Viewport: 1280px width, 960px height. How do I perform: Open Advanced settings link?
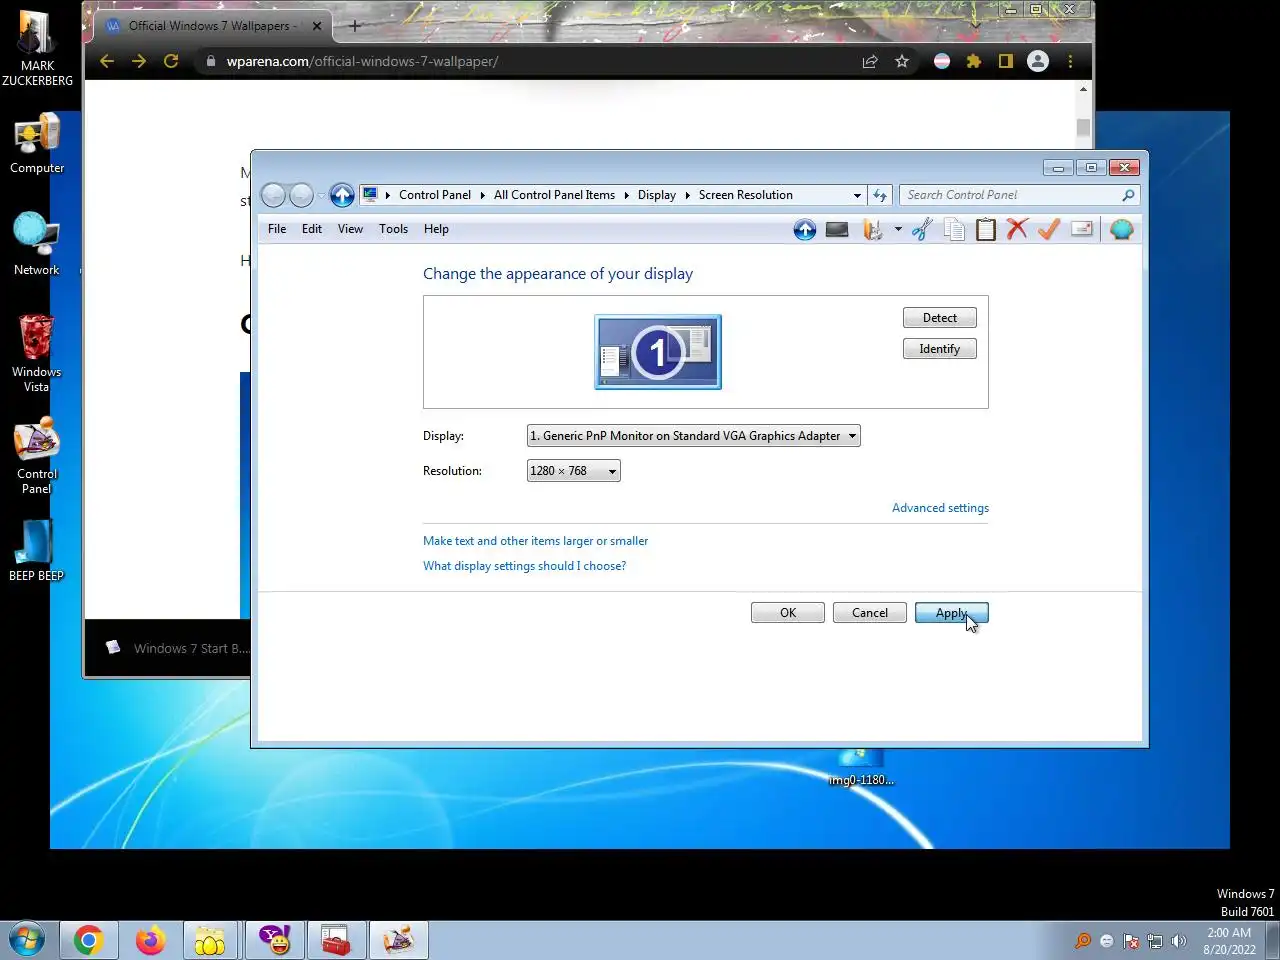pyautogui.click(x=940, y=508)
